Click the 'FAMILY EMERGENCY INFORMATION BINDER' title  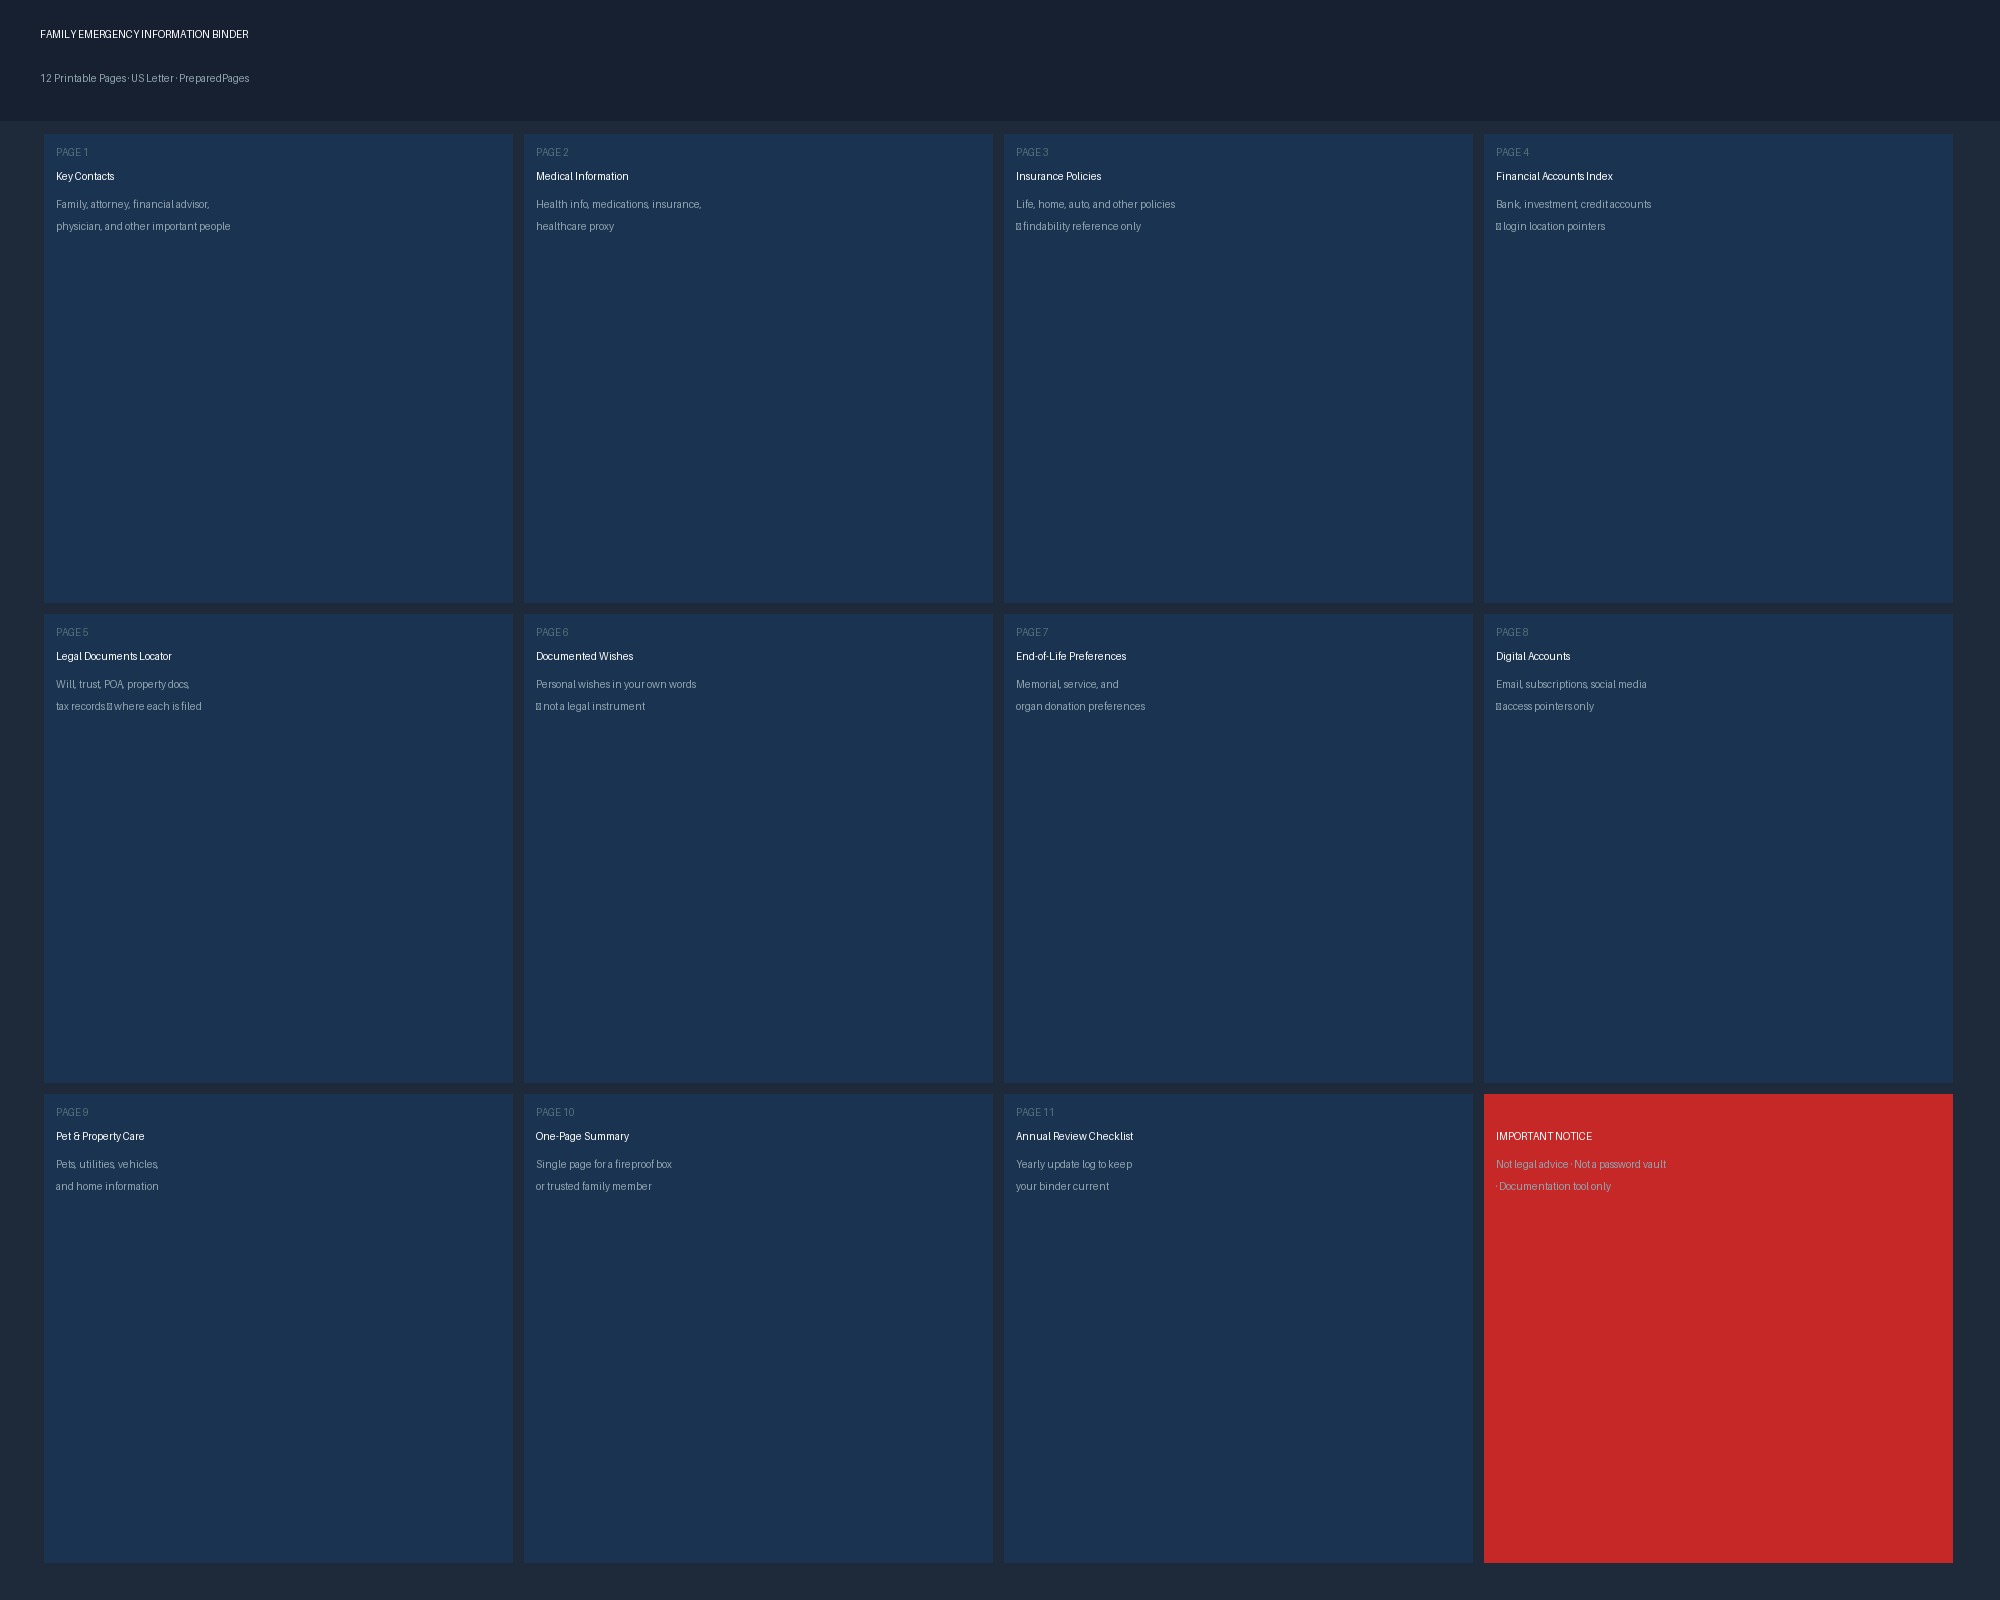[144, 34]
